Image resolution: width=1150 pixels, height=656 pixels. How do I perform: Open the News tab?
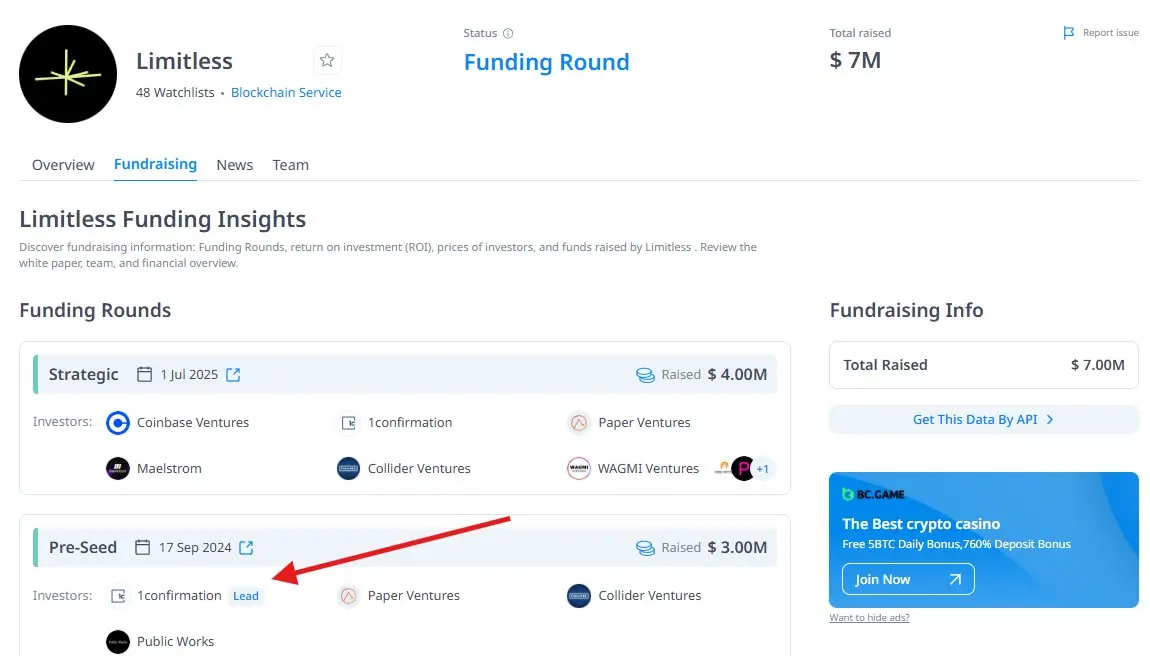235,165
